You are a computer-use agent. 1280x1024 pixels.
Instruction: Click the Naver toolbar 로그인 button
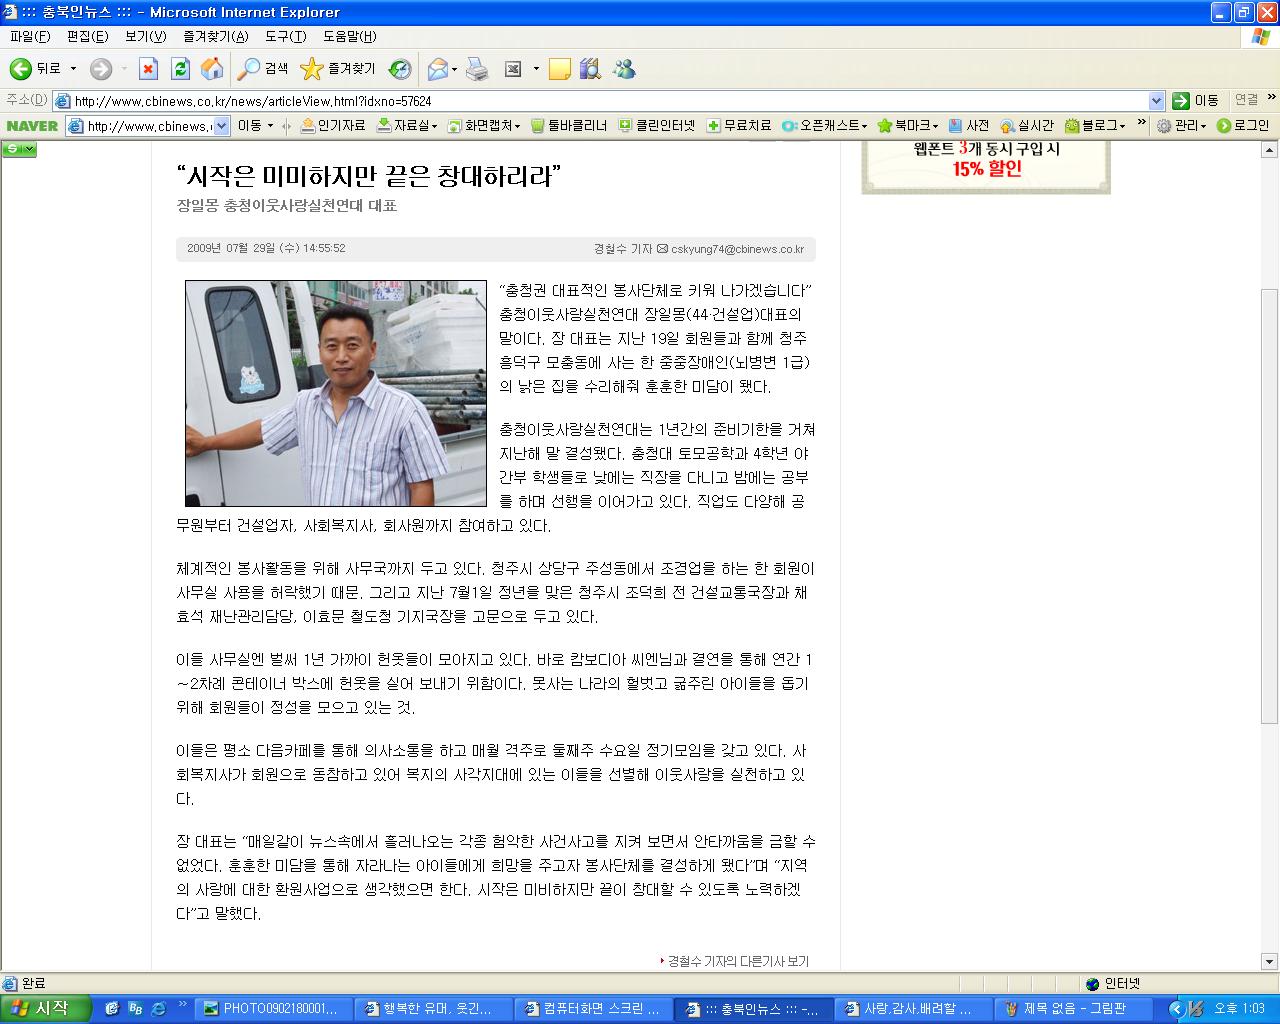pyautogui.click(x=1243, y=125)
